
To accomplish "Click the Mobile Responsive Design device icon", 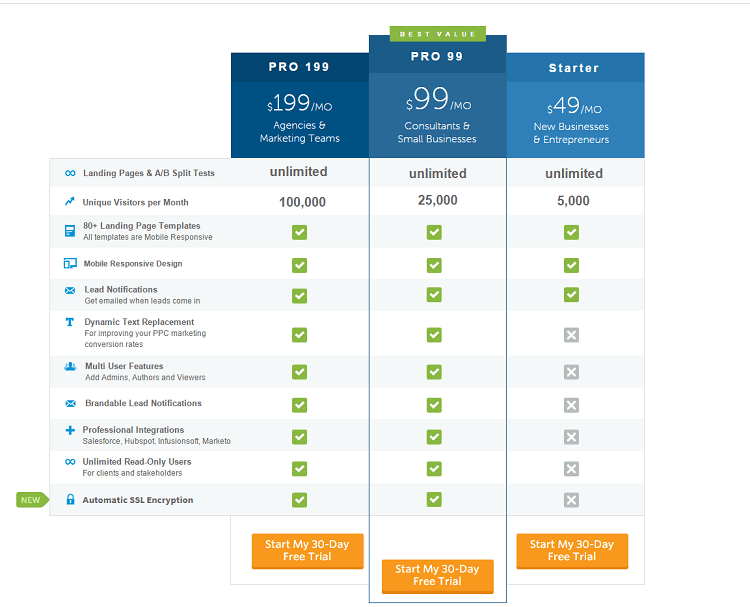I will point(70,264).
